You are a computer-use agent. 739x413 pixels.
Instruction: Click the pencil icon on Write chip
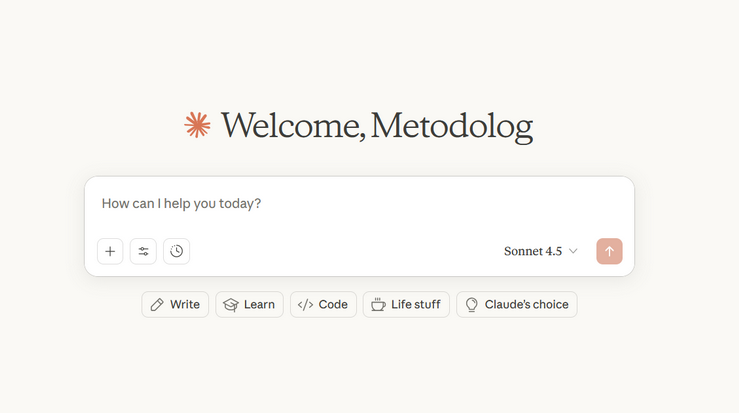tap(157, 305)
